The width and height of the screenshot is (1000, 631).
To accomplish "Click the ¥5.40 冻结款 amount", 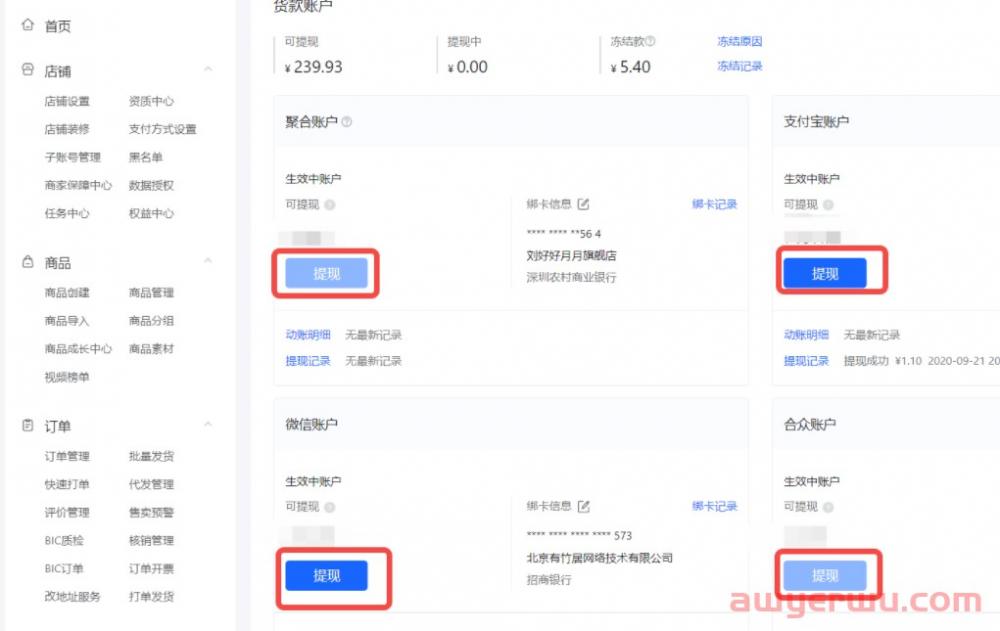I will (631, 67).
